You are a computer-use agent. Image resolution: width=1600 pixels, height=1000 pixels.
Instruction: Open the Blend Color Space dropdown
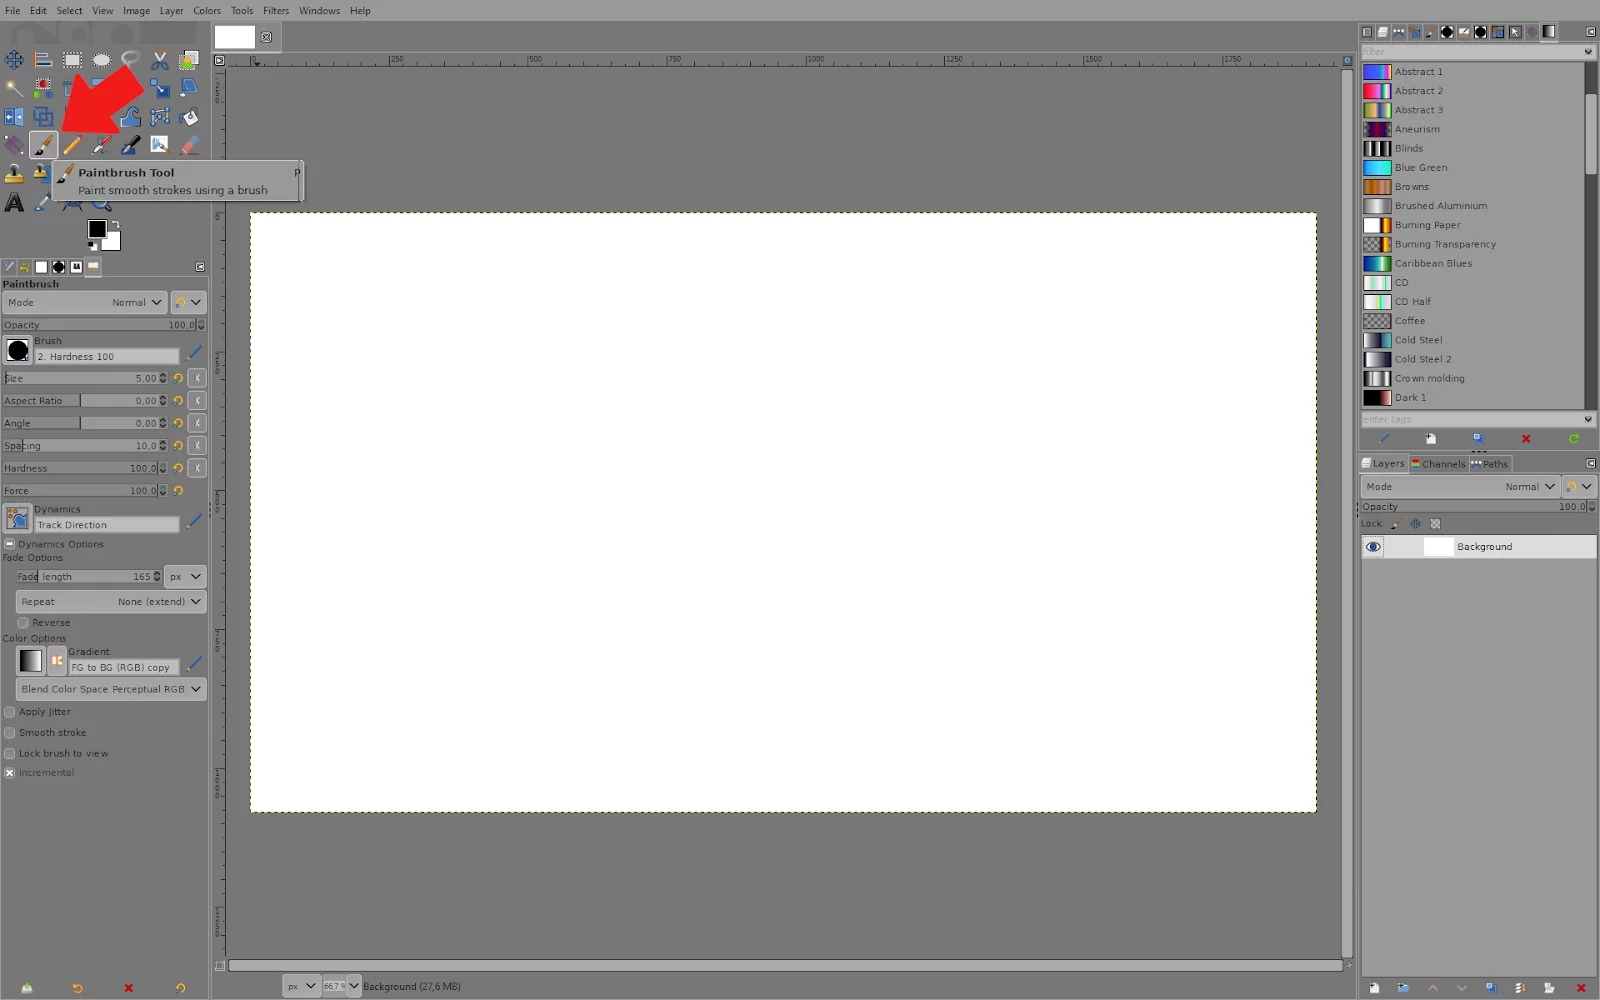[110, 689]
